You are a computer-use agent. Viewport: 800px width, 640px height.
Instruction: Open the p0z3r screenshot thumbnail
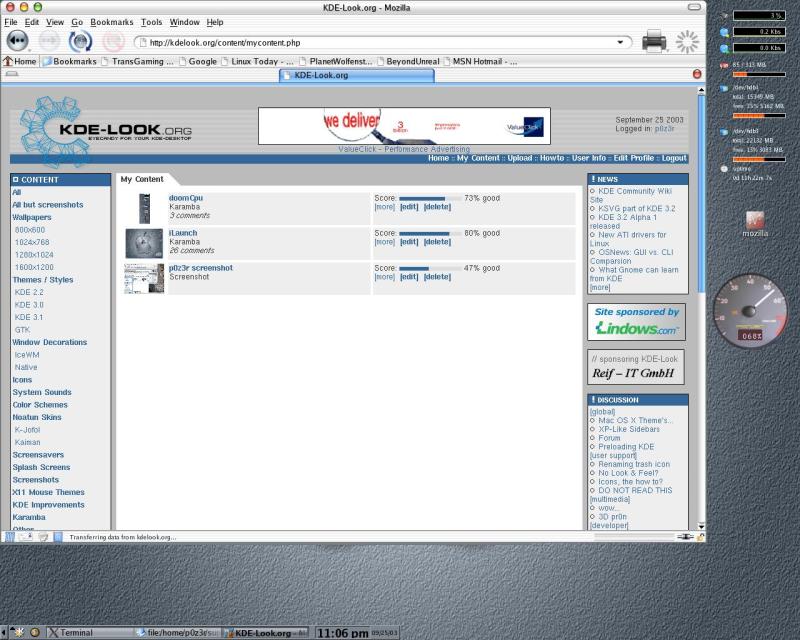pyautogui.click(x=144, y=279)
